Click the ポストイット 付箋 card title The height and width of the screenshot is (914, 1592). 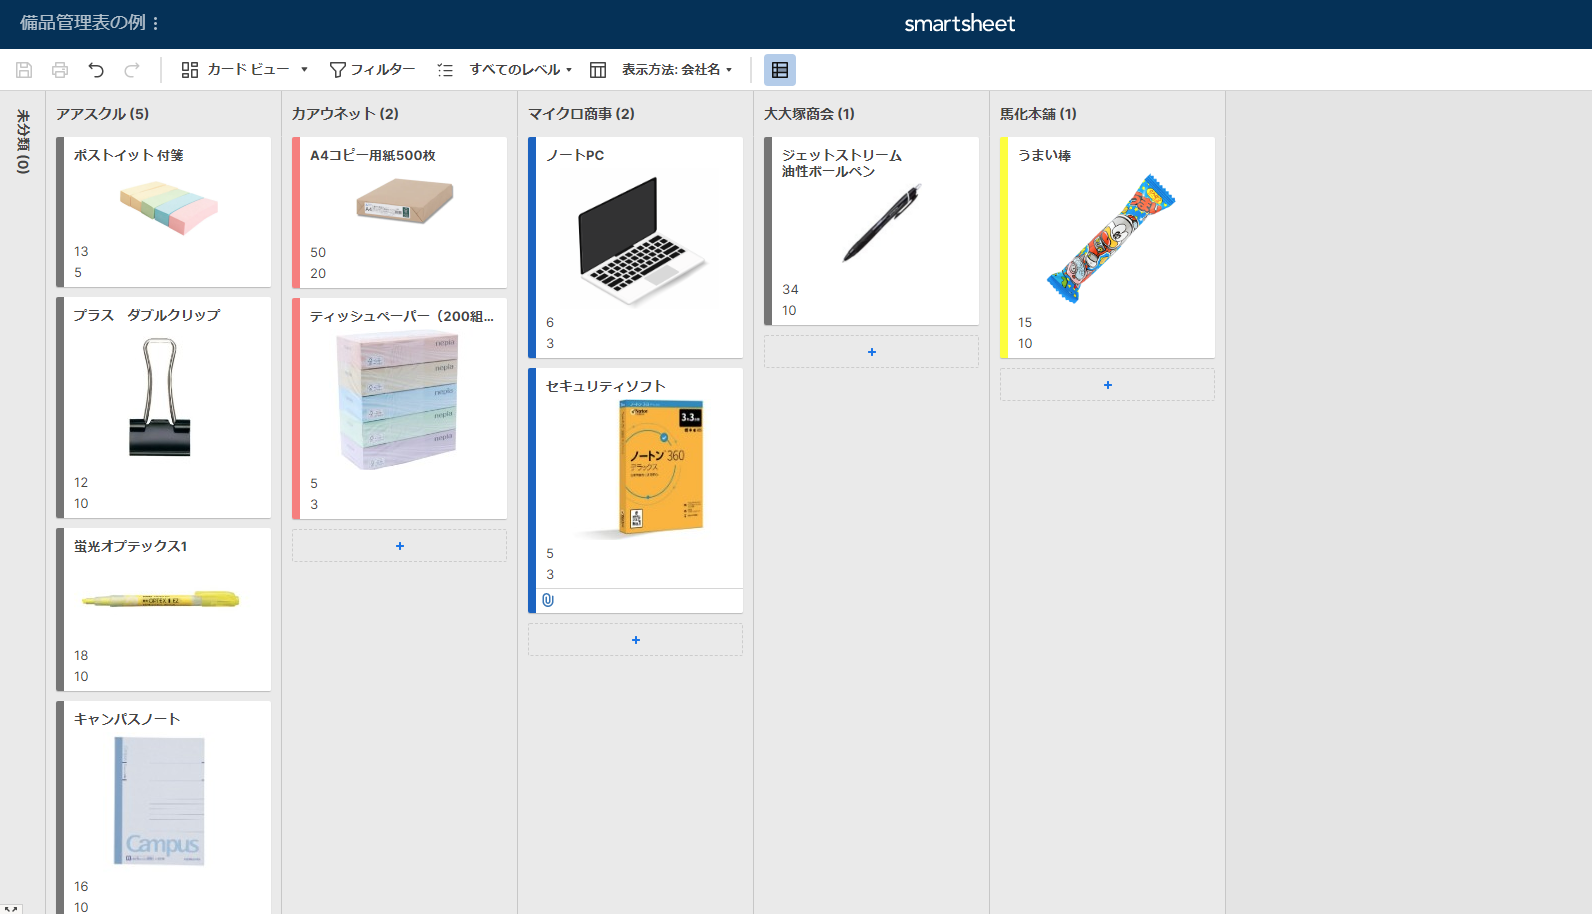[129, 155]
